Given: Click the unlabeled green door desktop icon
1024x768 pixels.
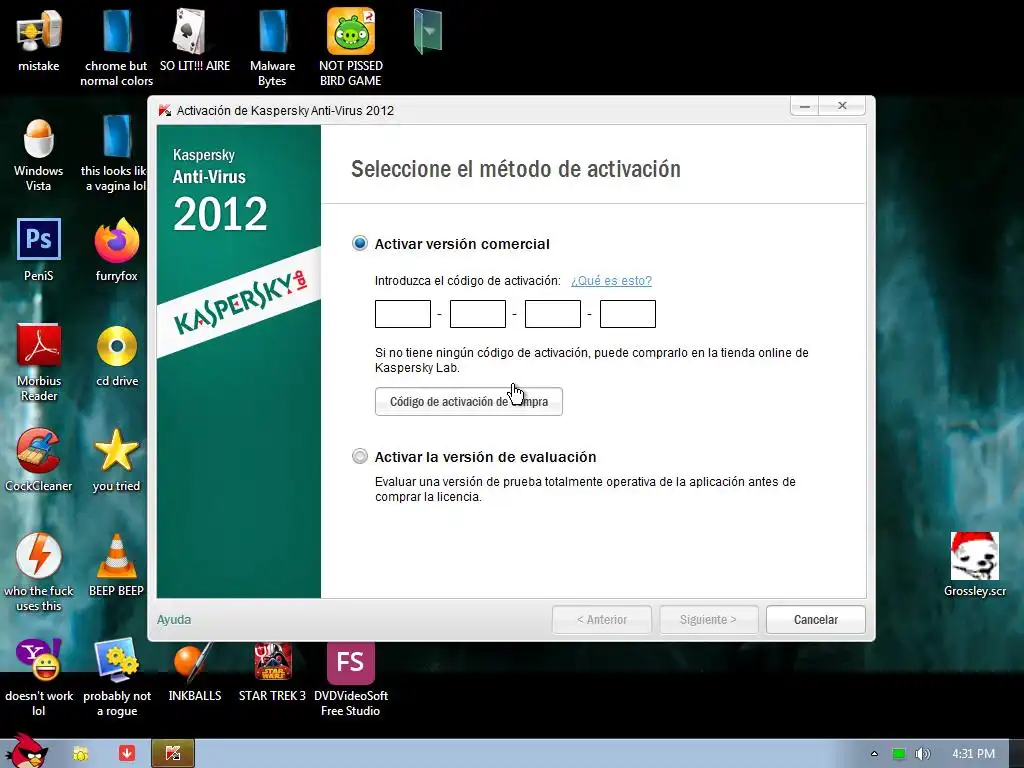Looking at the screenshot, I should coord(428,31).
